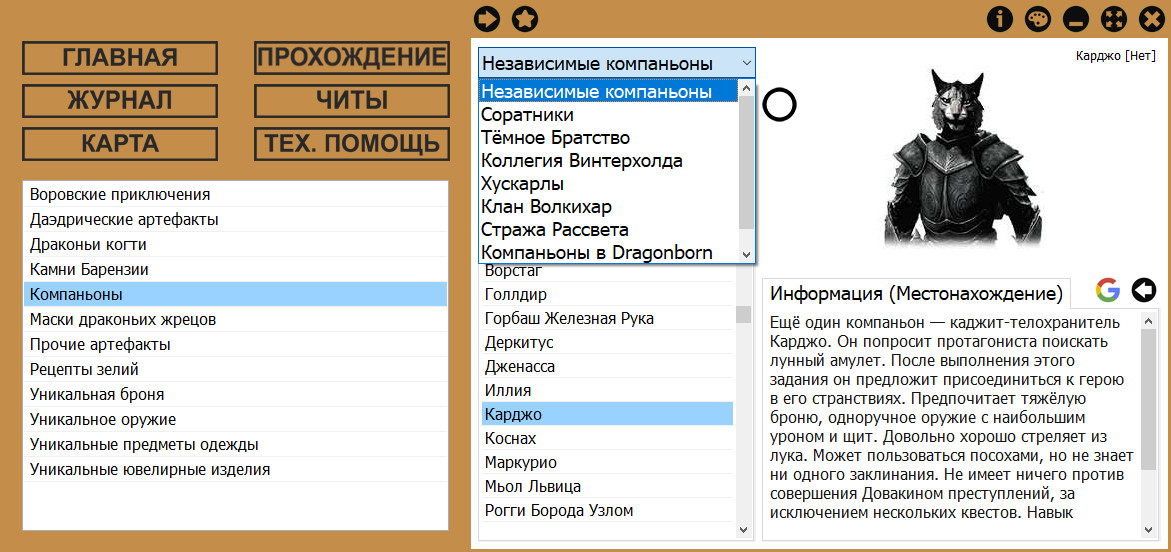
Task: Toggle the circle marker next to dropdown
Action: pyautogui.click(x=780, y=105)
